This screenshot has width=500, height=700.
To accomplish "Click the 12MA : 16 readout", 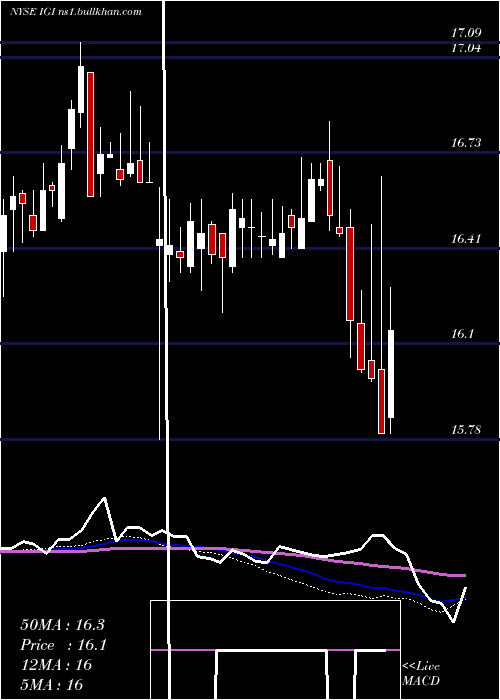I will pyautogui.click(x=56, y=665).
